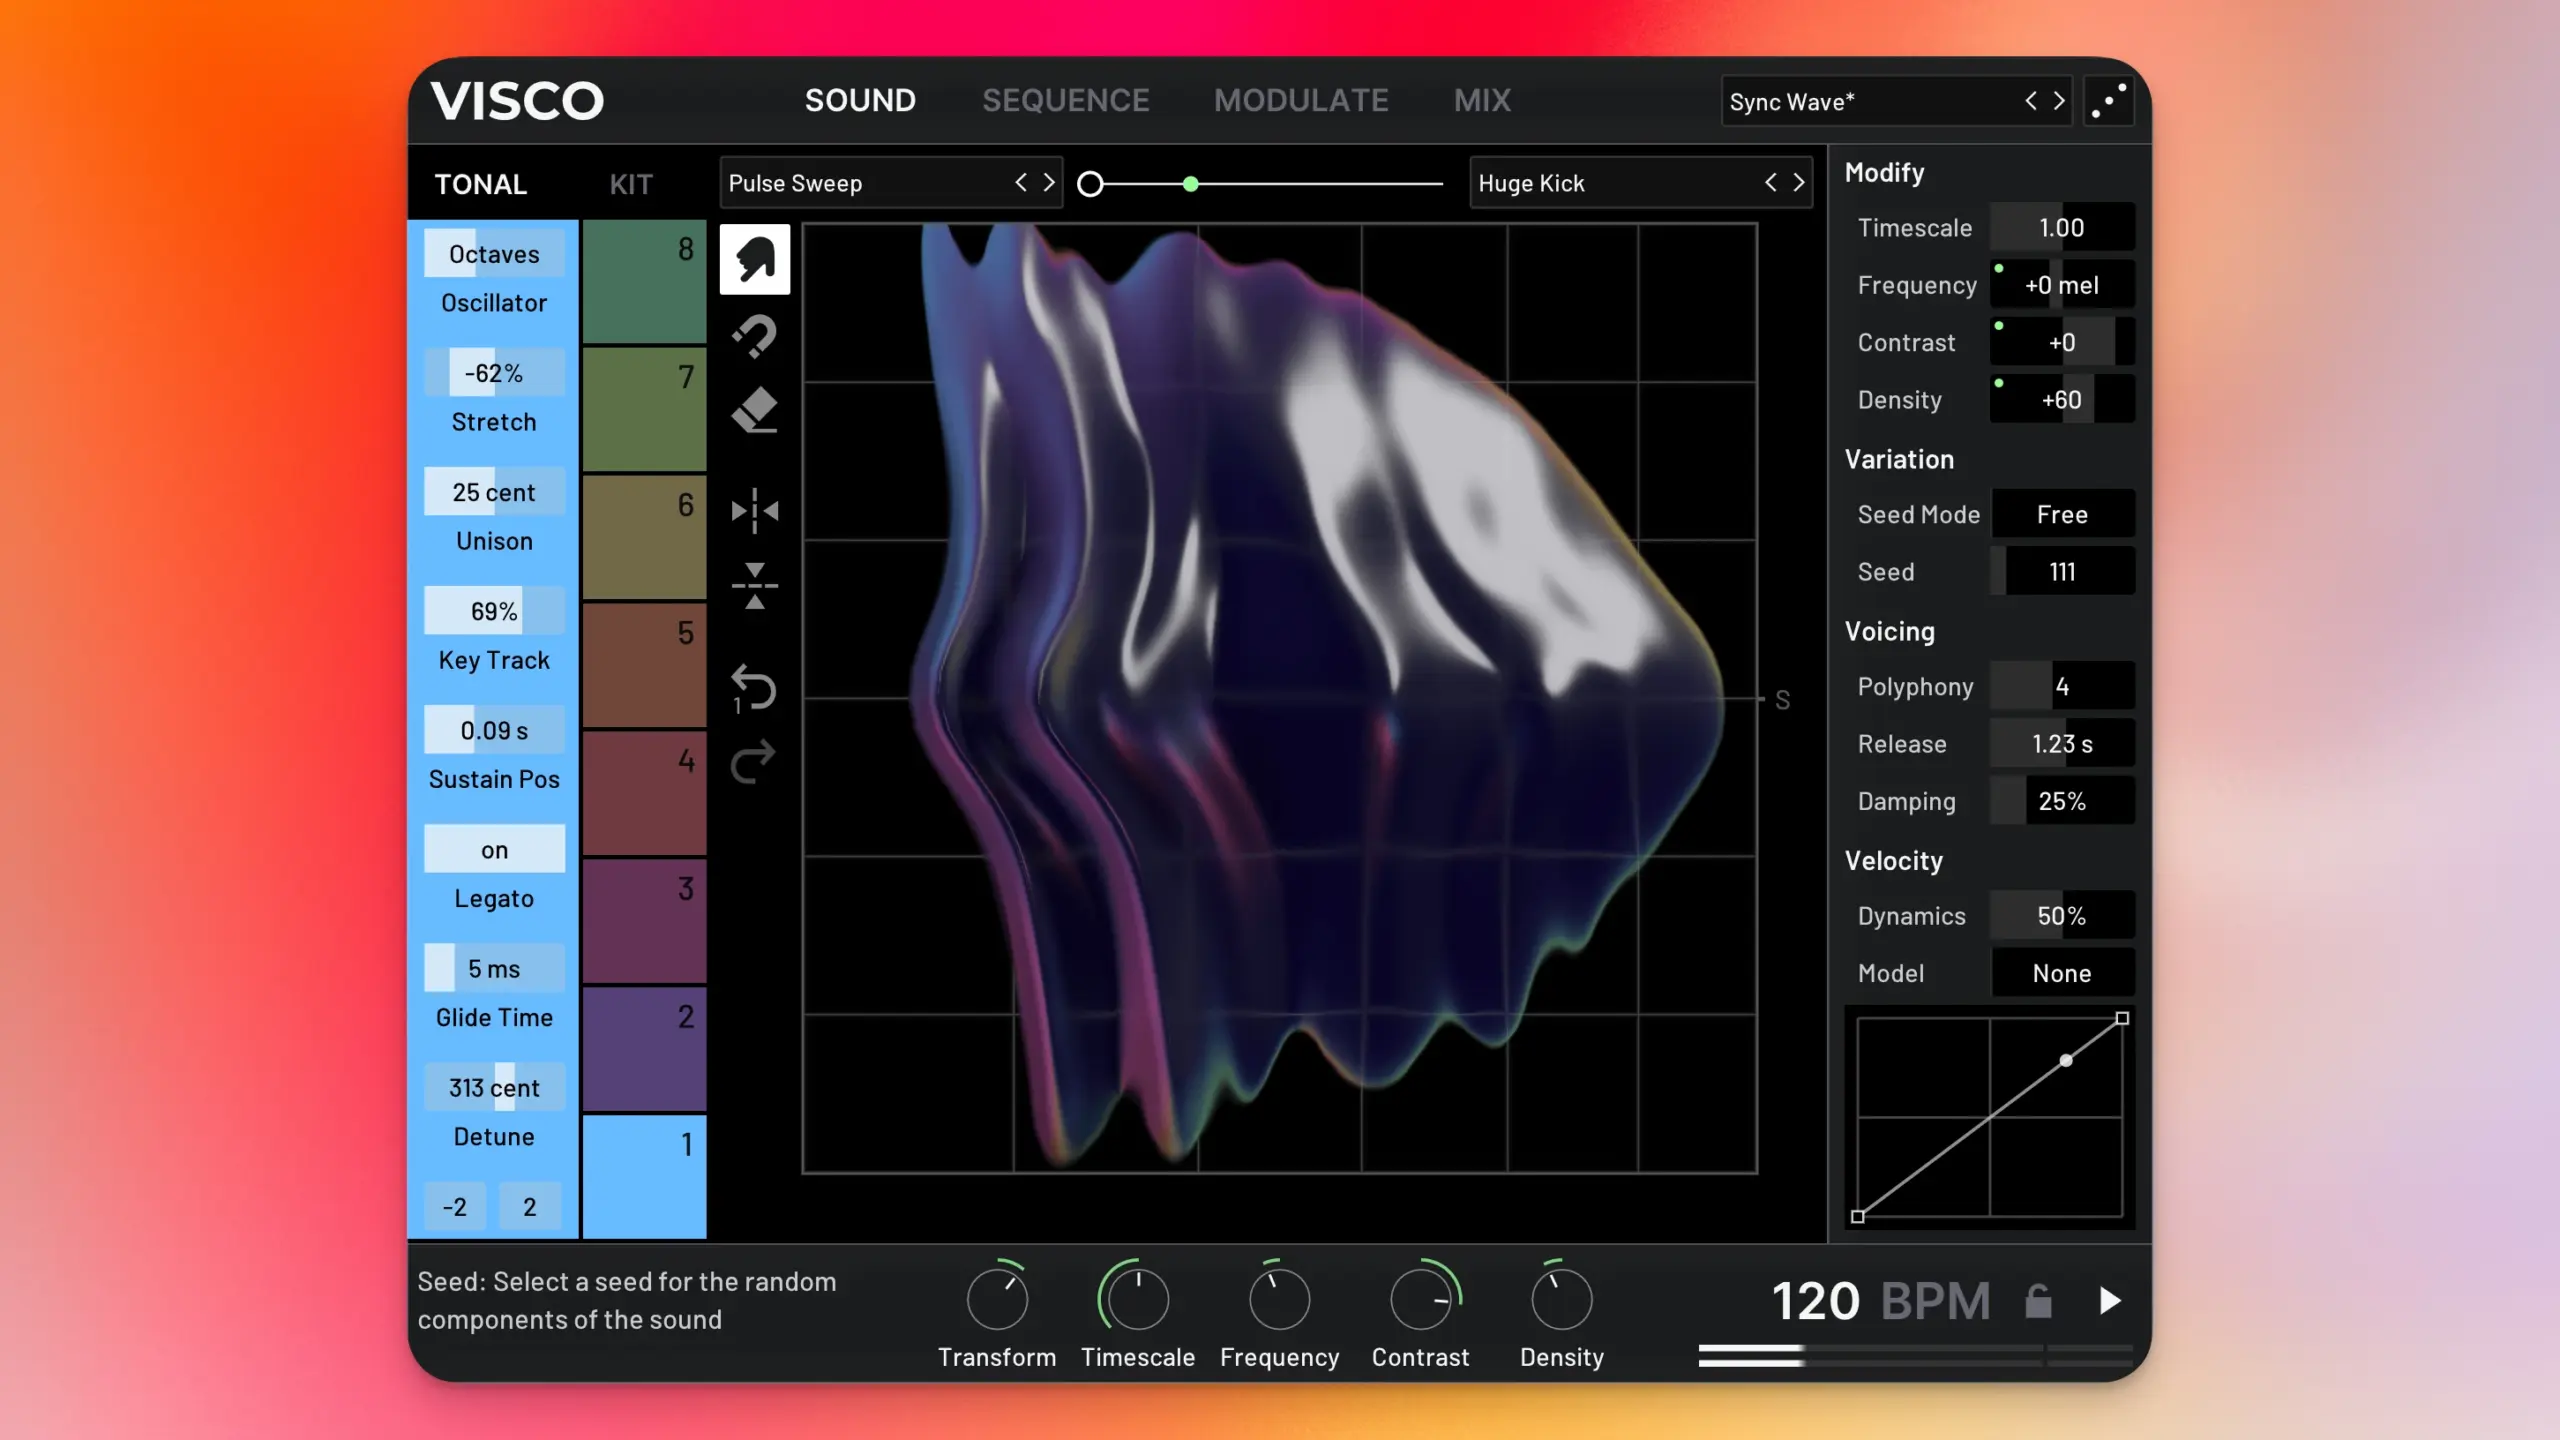Toggle Seed Mode Free setting
The image size is (2560, 1440).
2061,514
